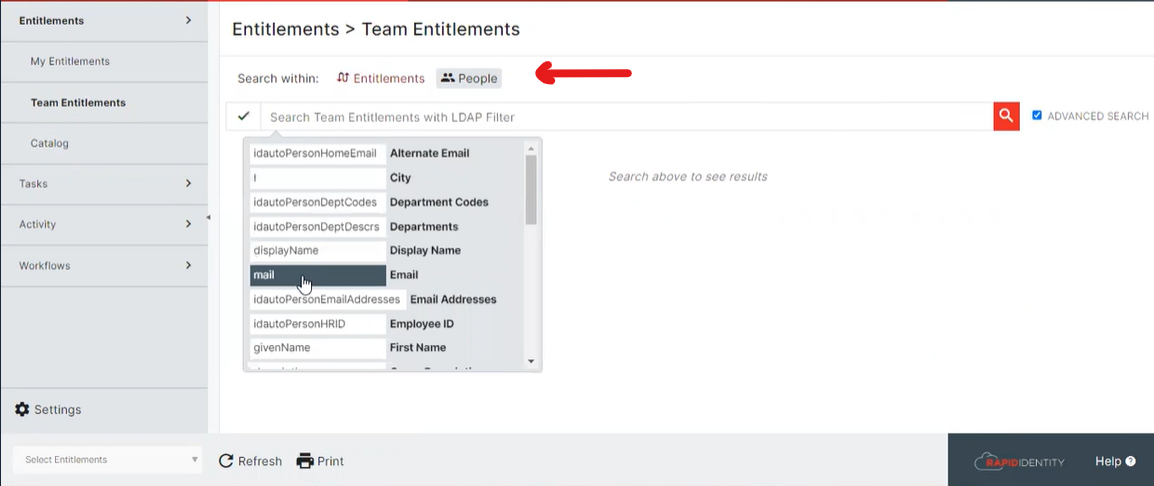Select the idautoPersonHRID attribute
This screenshot has width=1154, height=486.
(318, 323)
